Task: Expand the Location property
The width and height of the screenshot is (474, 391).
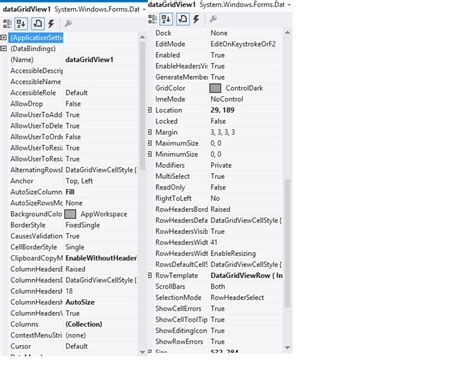Action: pyautogui.click(x=150, y=110)
